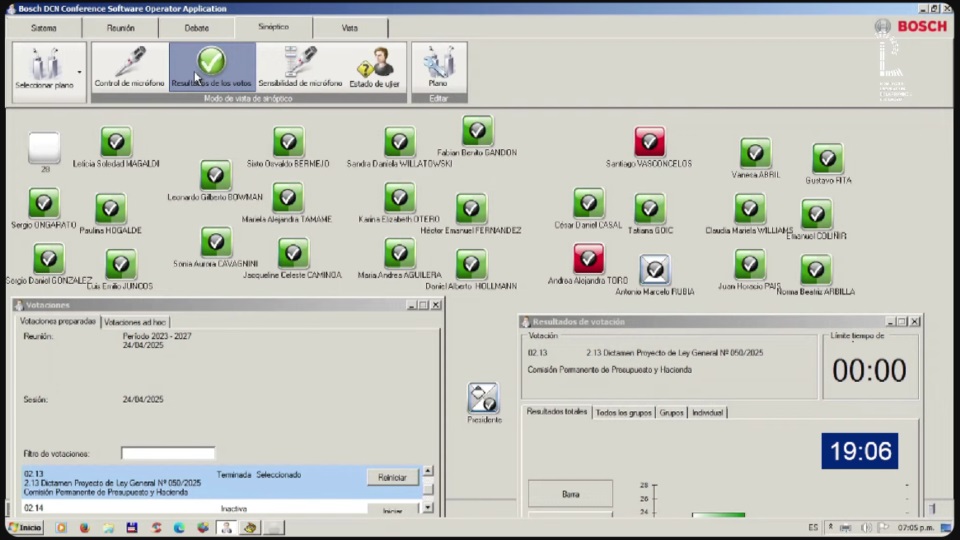Screen dimensions: 960x540
Task: Select Juan Horacio PAIS seat icon
Action: click(749, 264)
